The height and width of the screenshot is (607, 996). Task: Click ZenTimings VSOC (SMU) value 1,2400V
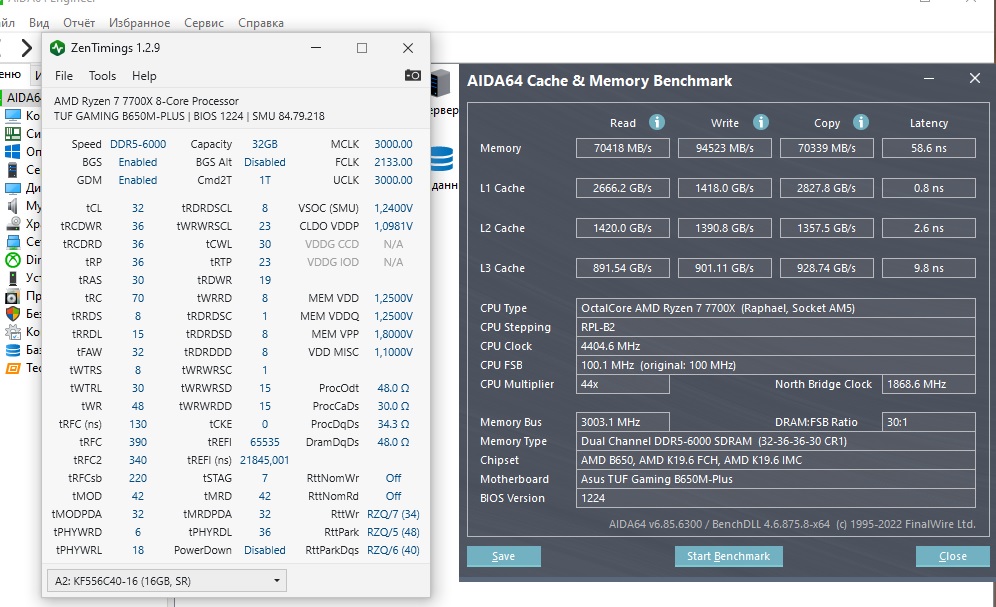coord(393,208)
